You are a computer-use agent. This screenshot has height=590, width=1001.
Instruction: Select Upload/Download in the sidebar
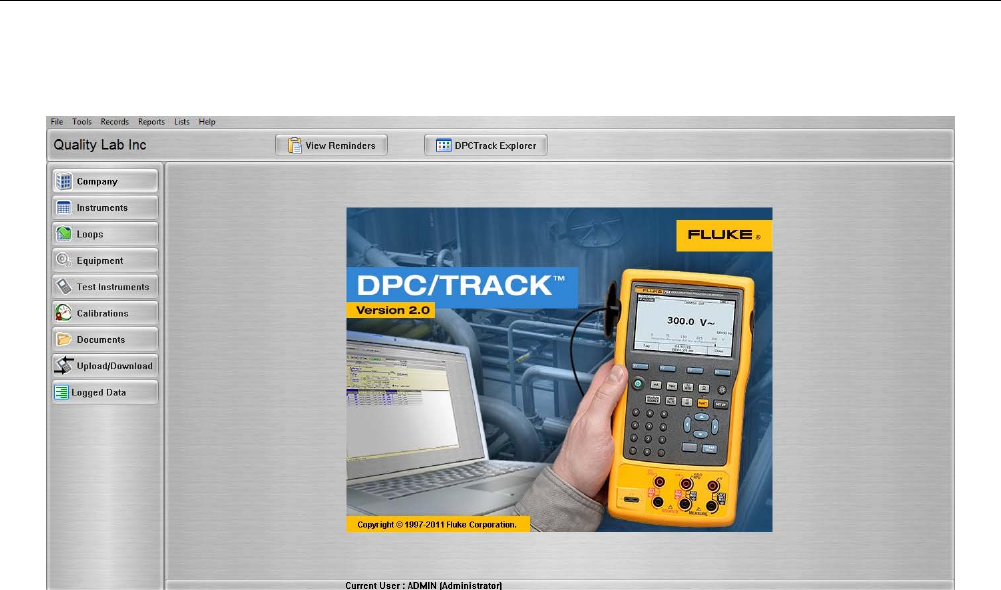coord(105,365)
